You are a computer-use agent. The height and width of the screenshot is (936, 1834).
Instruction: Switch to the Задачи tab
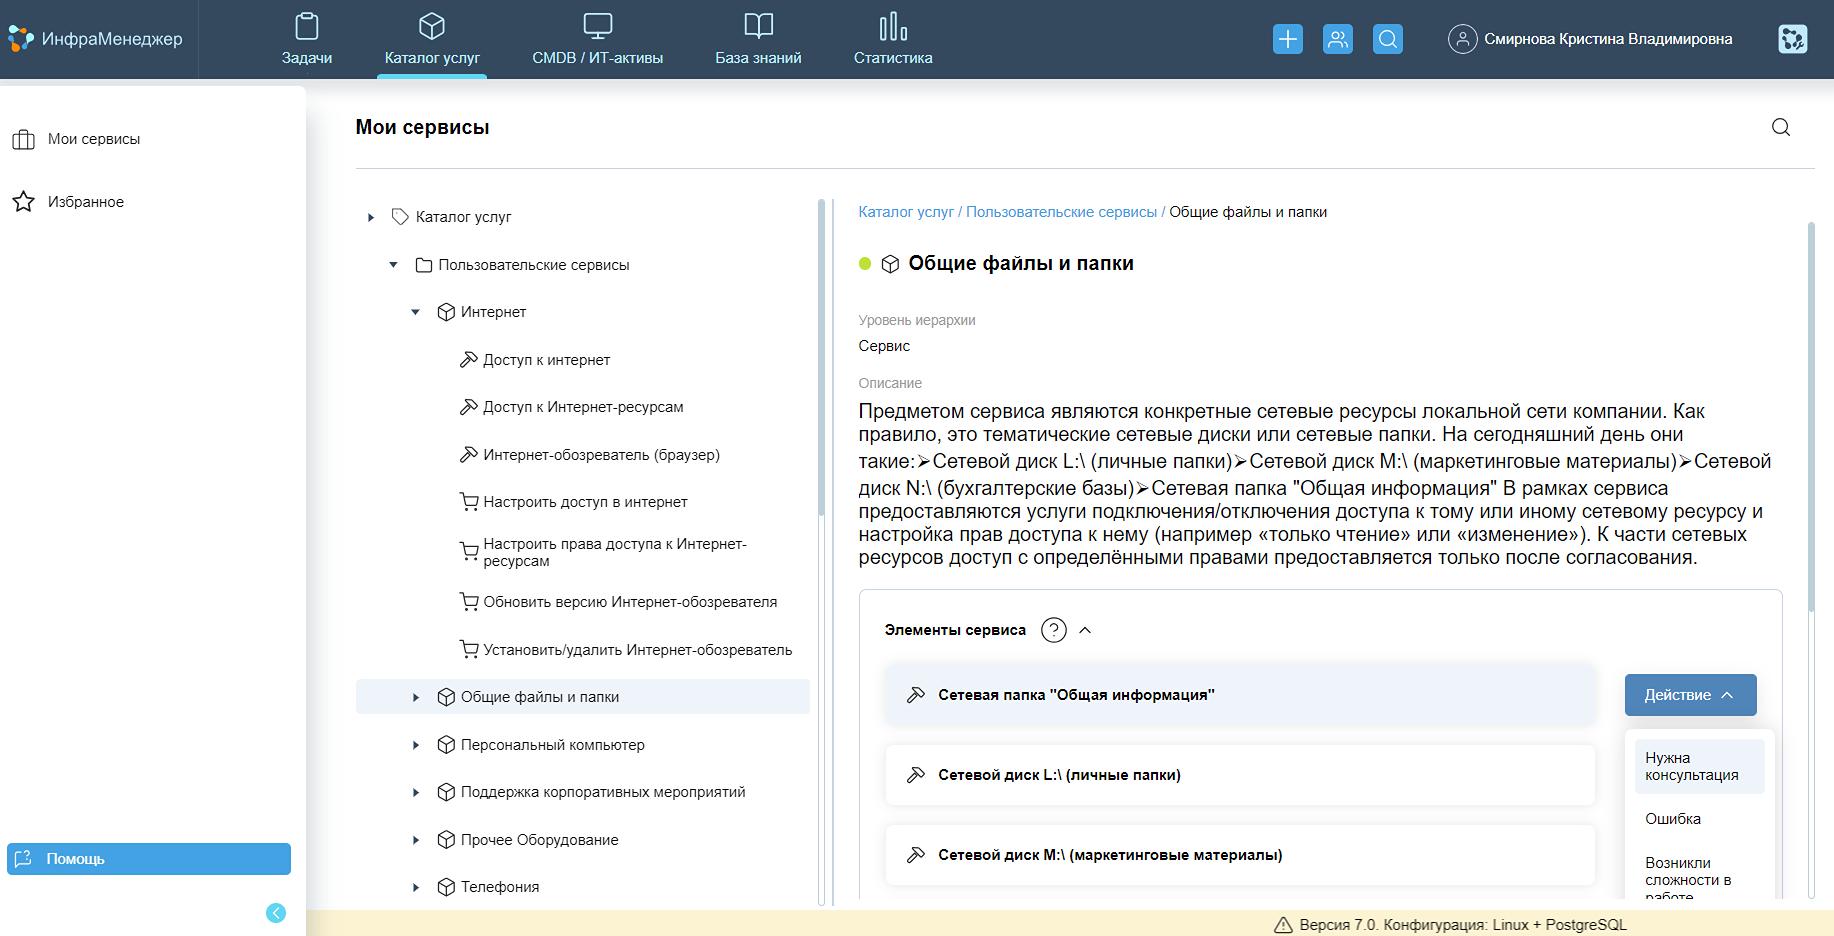[306, 40]
